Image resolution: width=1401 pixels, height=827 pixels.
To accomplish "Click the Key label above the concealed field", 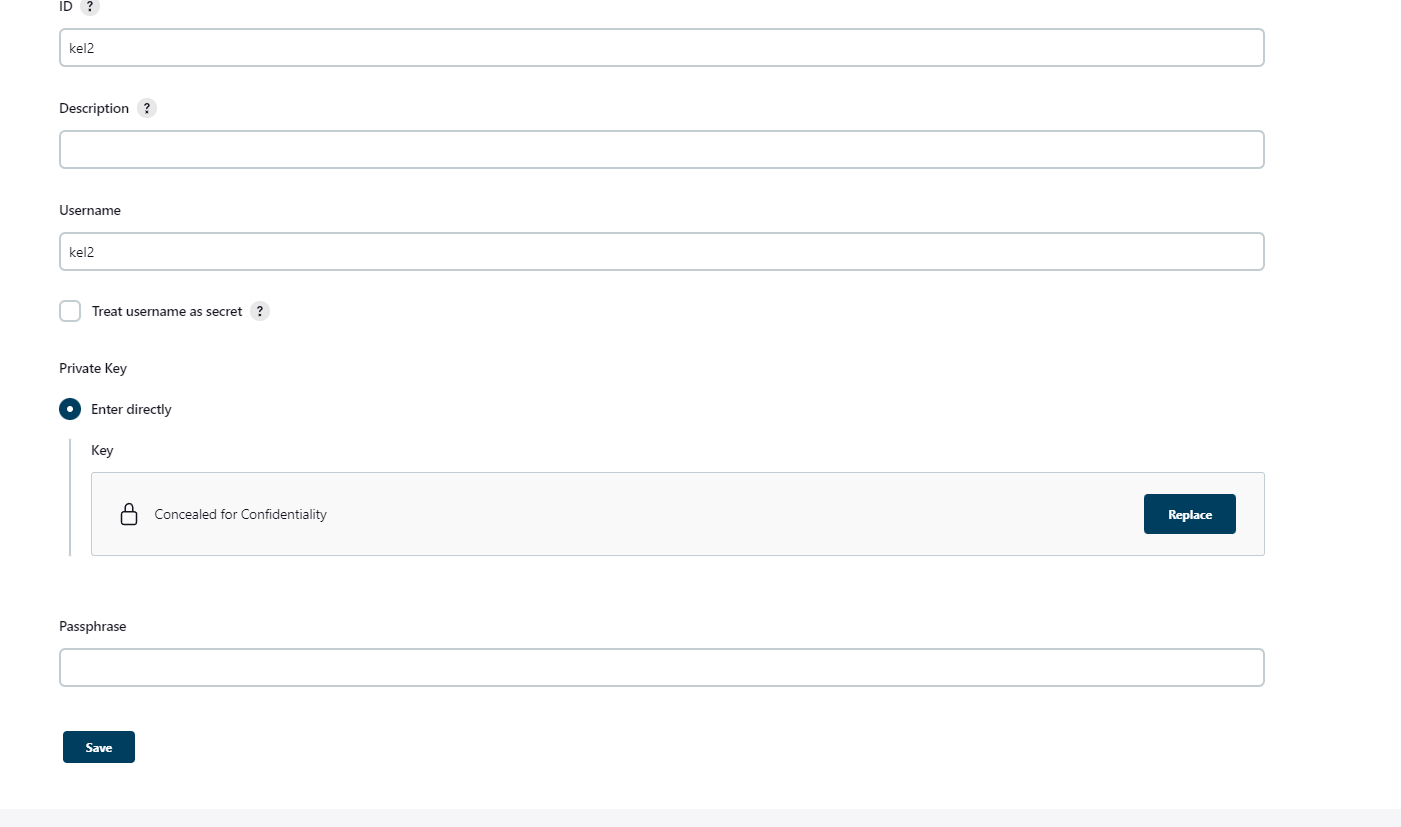I will [x=102, y=450].
